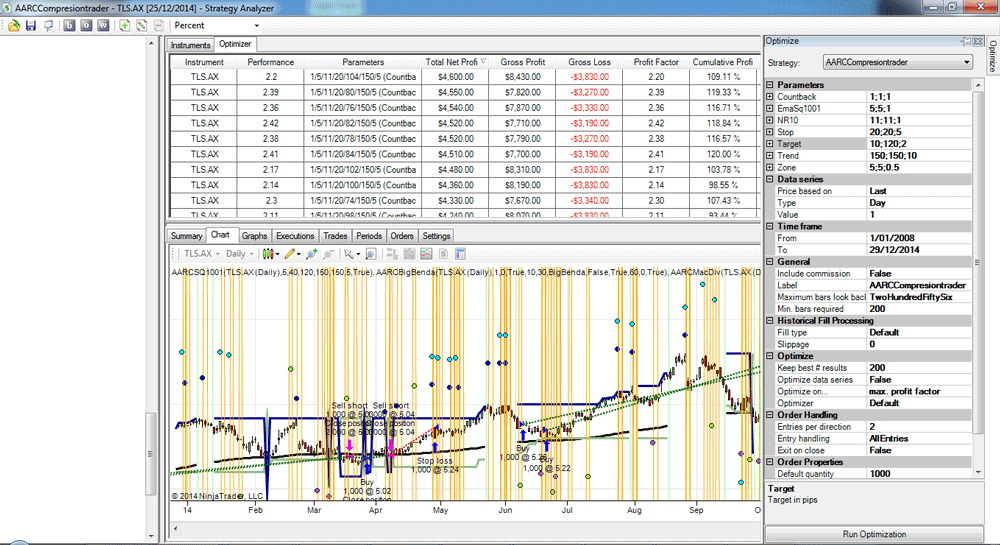Open the Percent display mode dropdown
Screen dimensions: 1000x545
tap(256, 25)
